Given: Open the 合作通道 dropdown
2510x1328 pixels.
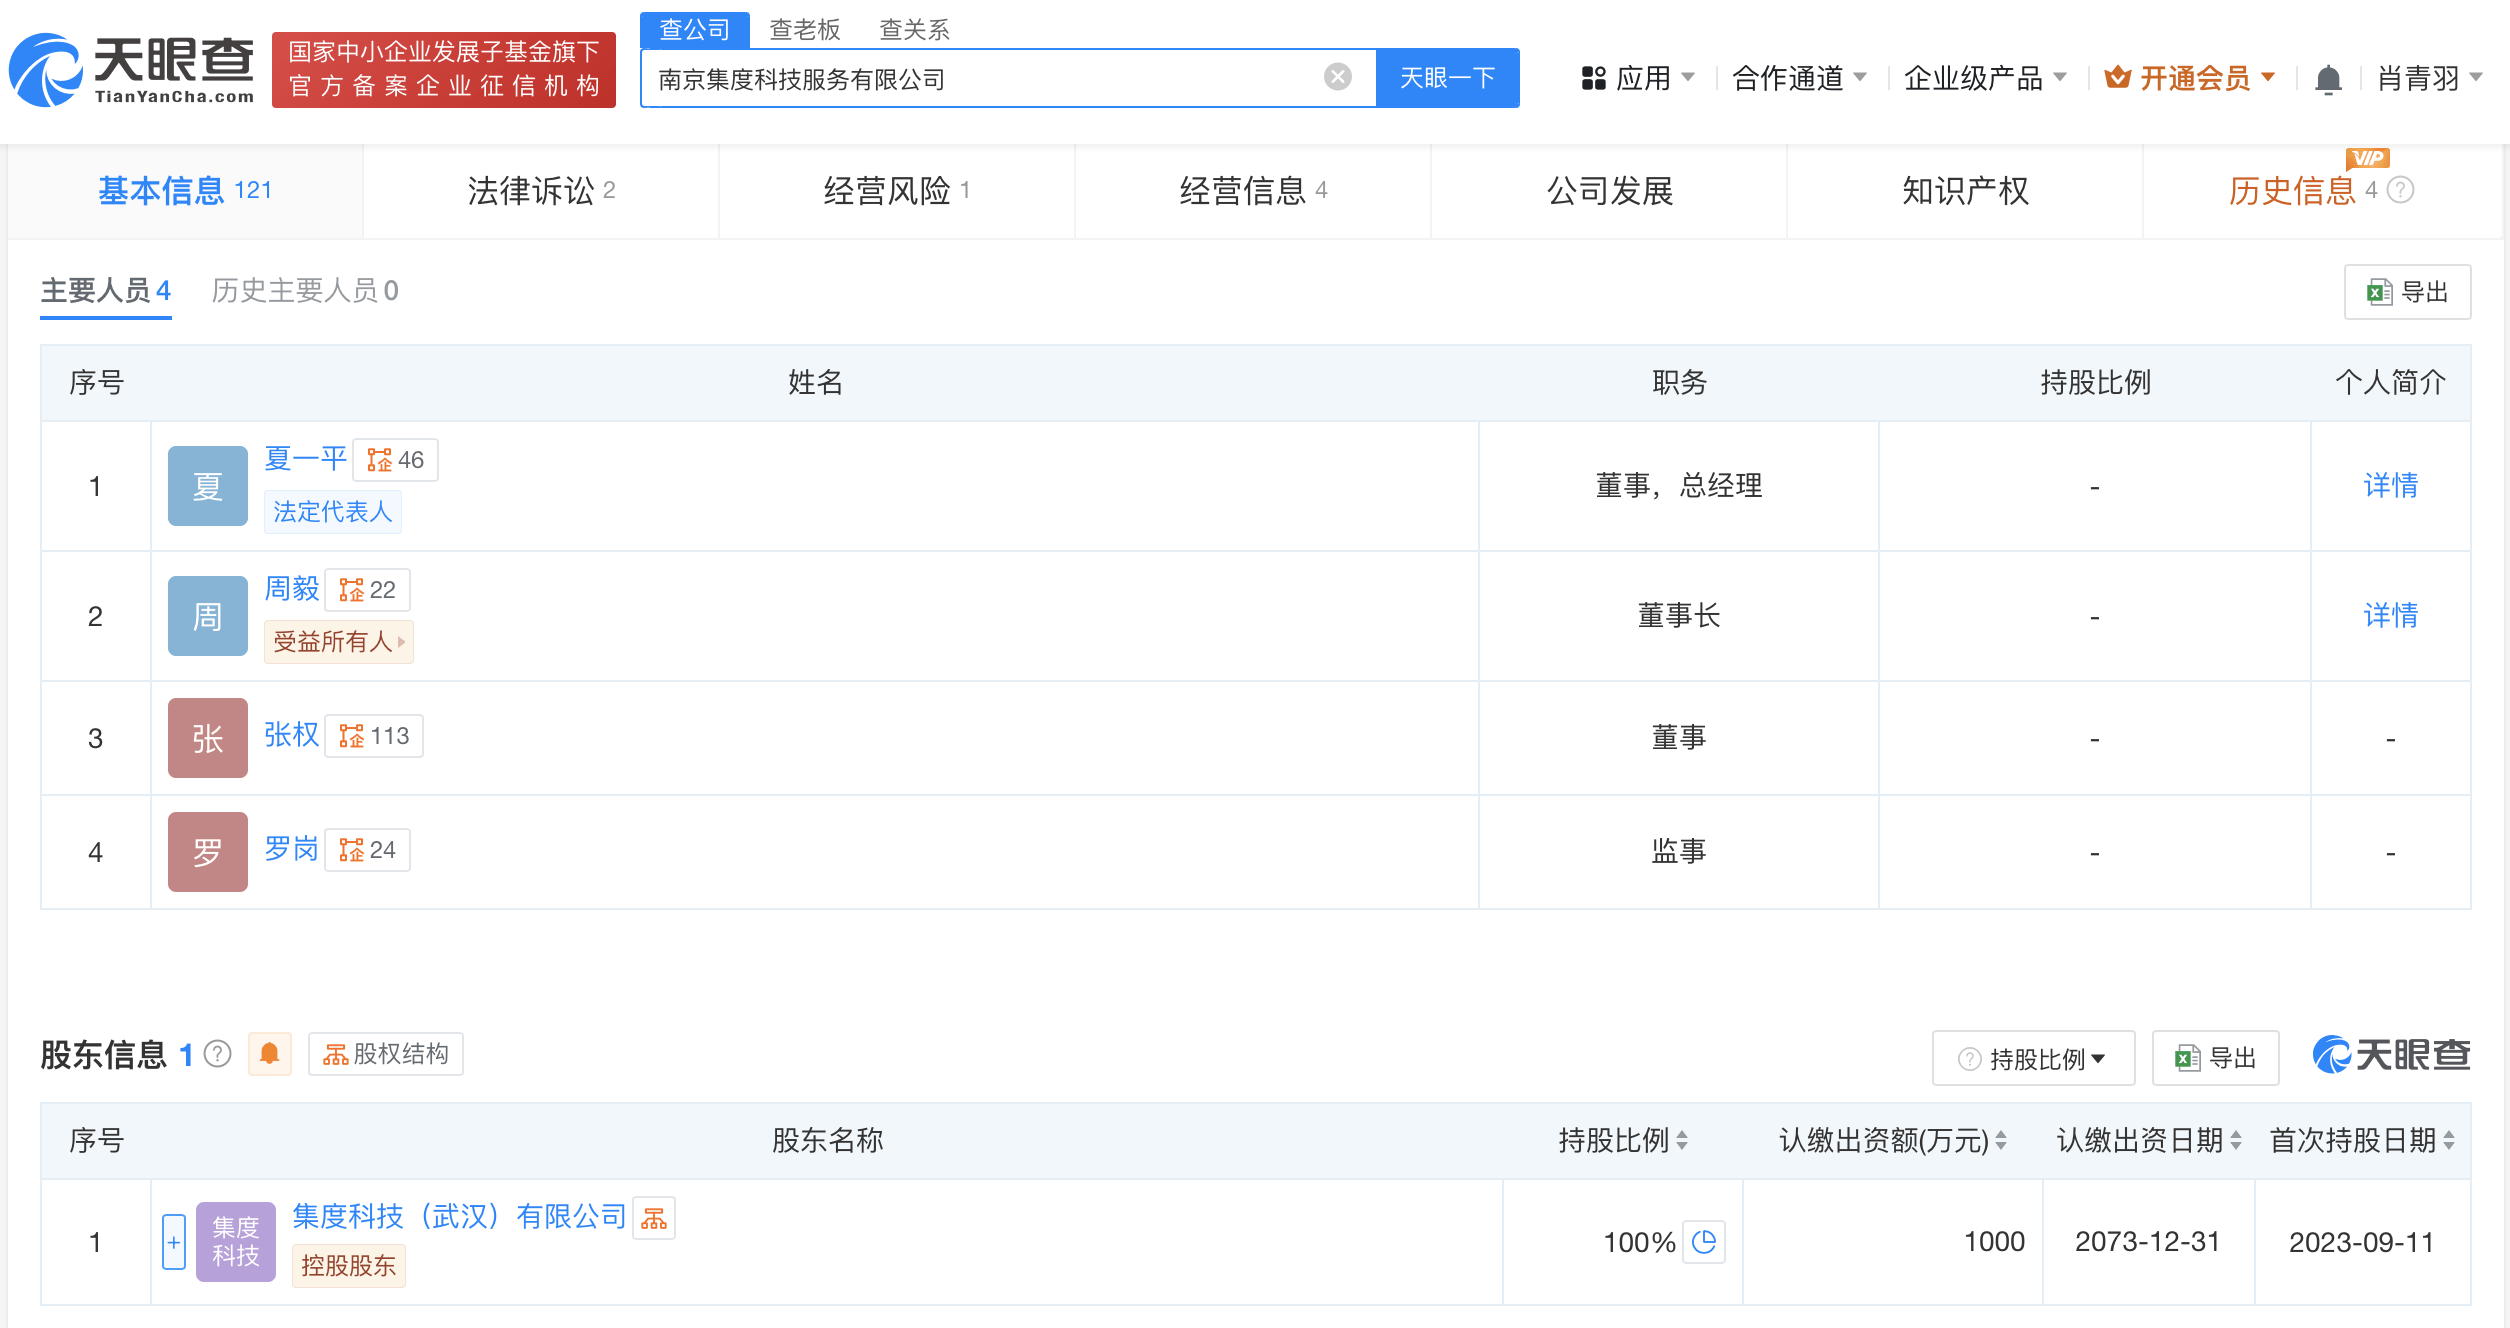Looking at the screenshot, I should coord(1799,78).
